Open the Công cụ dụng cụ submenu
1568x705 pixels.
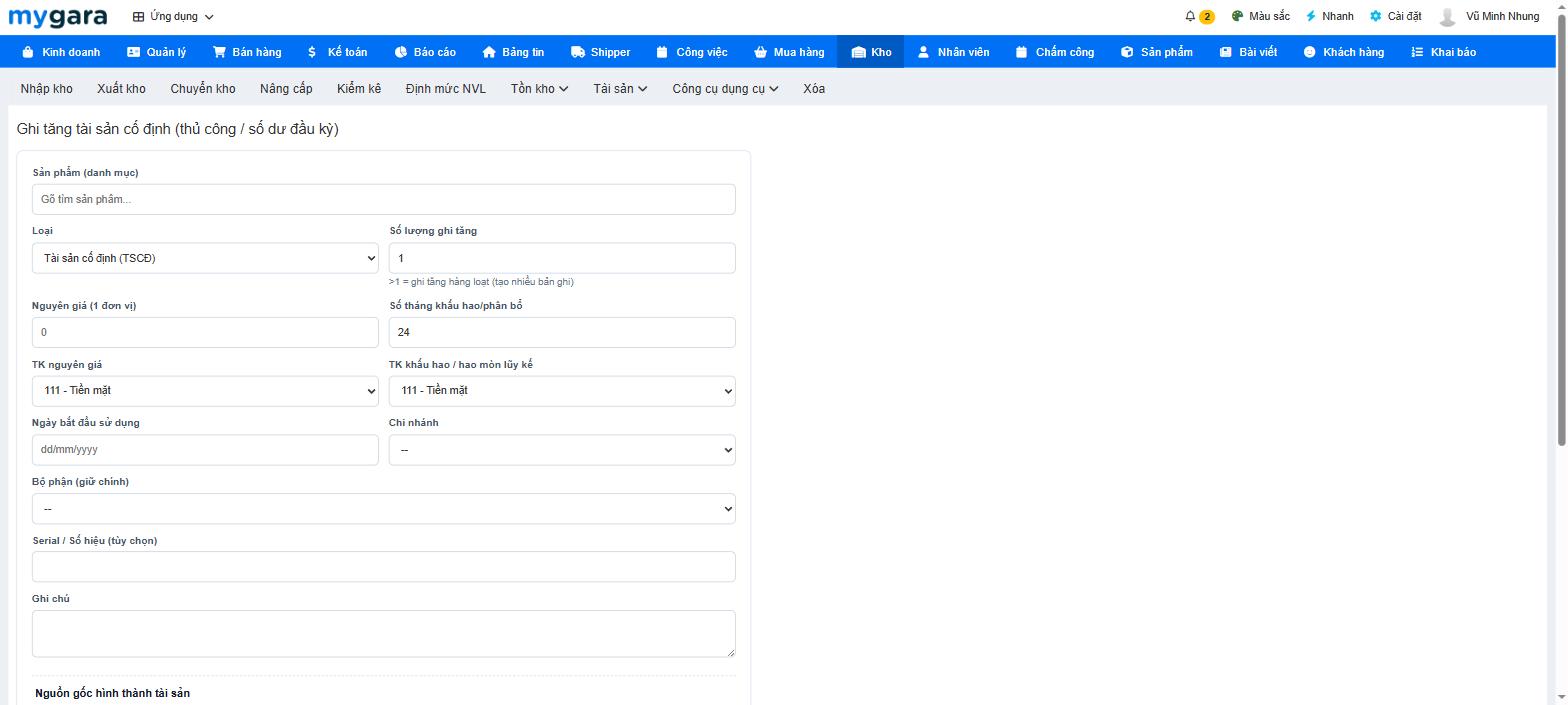click(725, 88)
